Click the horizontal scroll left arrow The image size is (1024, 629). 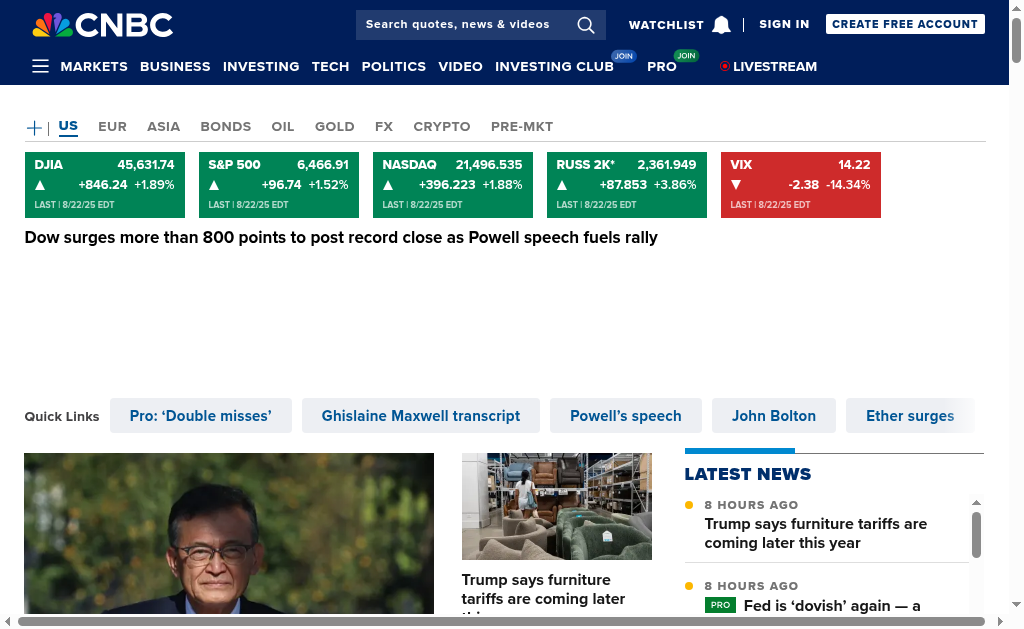(7, 621)
